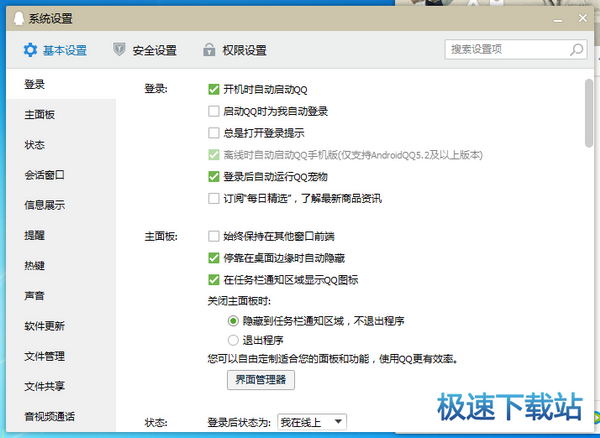Screen dimensions: 600x438
Task: Select 登录 in the sidebar
Action: 61,84
